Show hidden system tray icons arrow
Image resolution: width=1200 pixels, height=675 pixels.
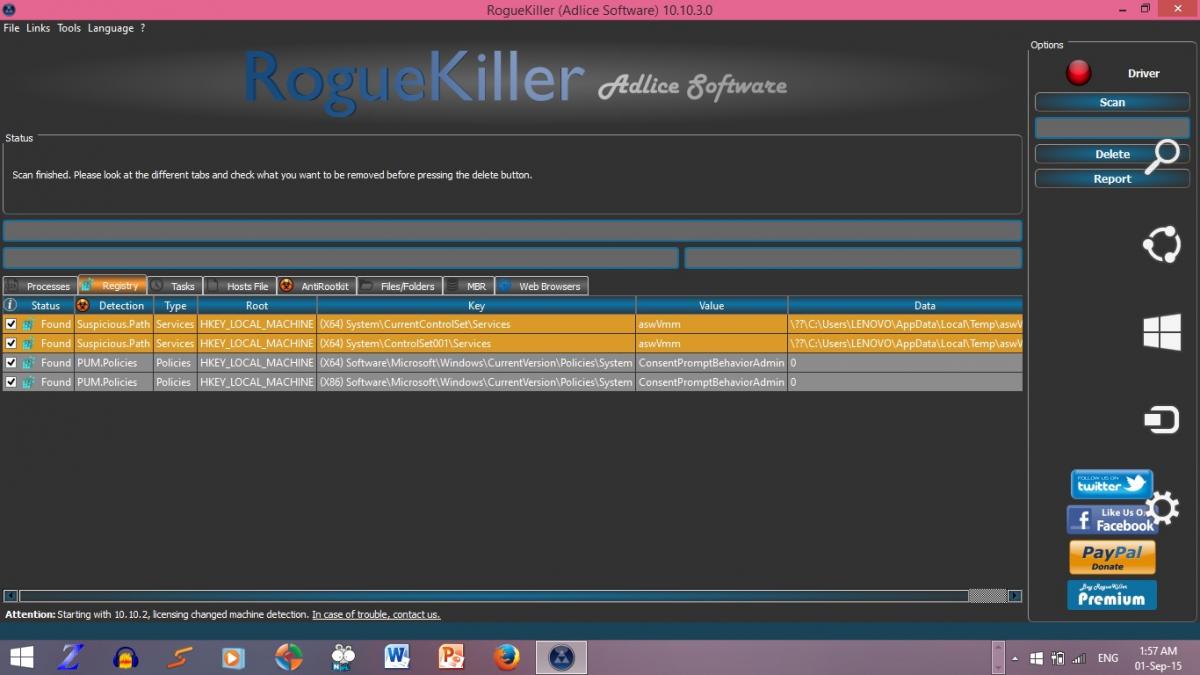pyautogui.click(x=1016, y=659)
